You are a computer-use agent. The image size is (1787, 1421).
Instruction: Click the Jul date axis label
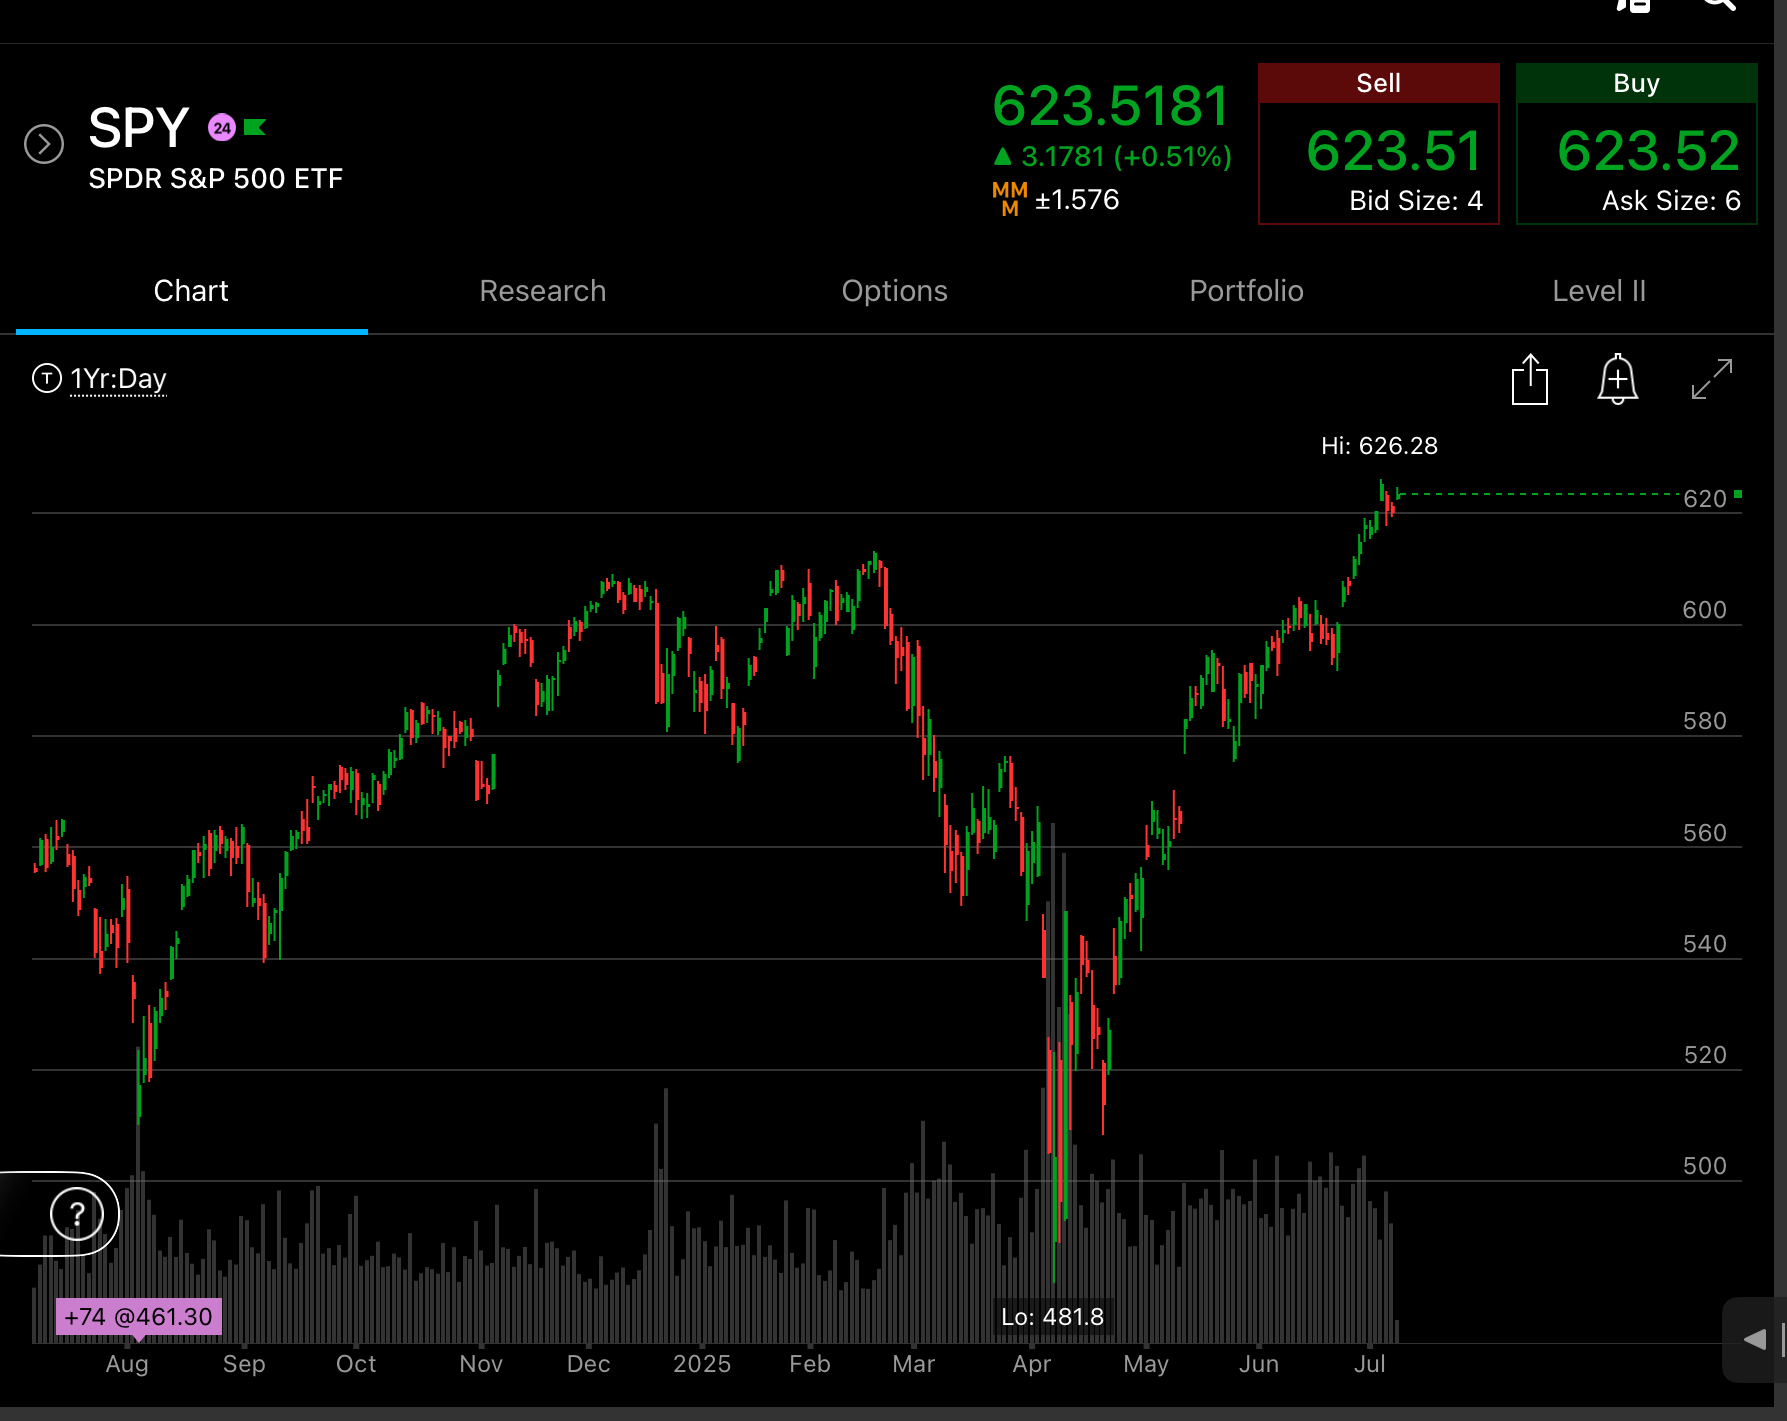(1370, 1364)
